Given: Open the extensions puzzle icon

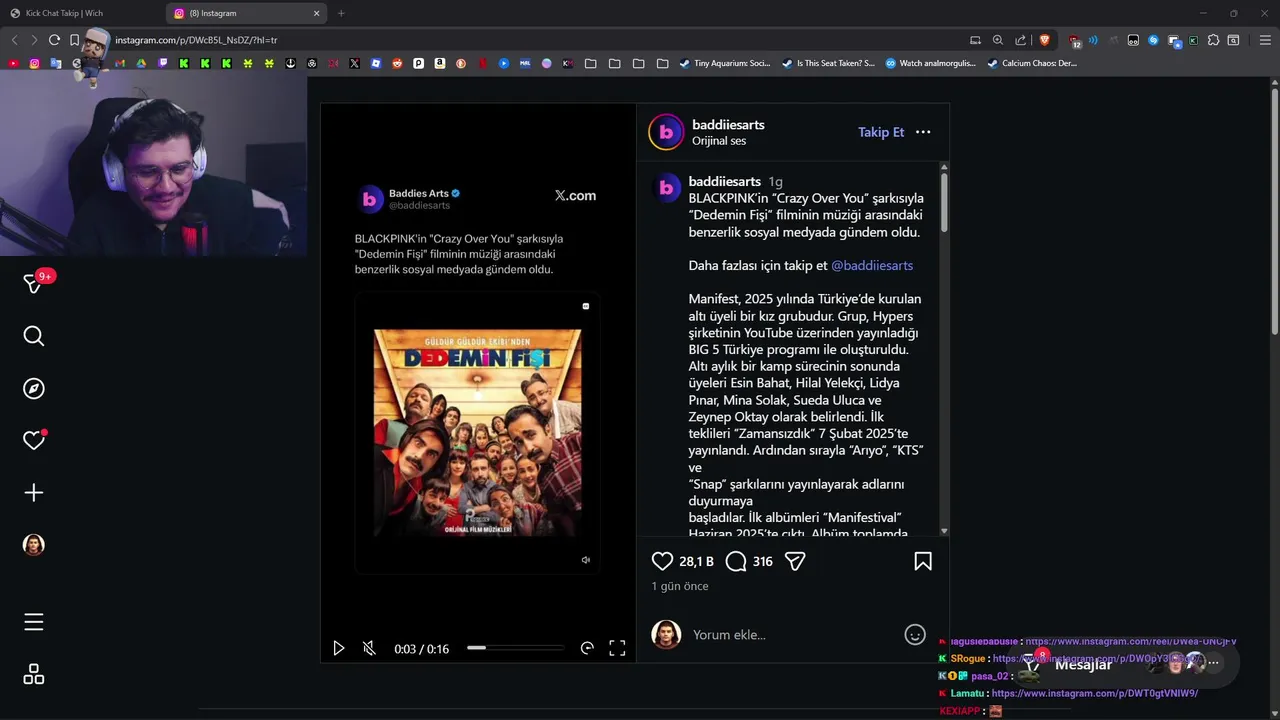Looking at the screenshot, I should [1213, 40].
